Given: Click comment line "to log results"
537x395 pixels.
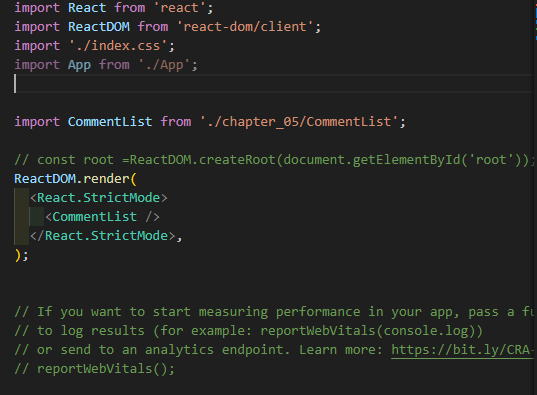Looking at the screenshot, I should tap(248, 331).
